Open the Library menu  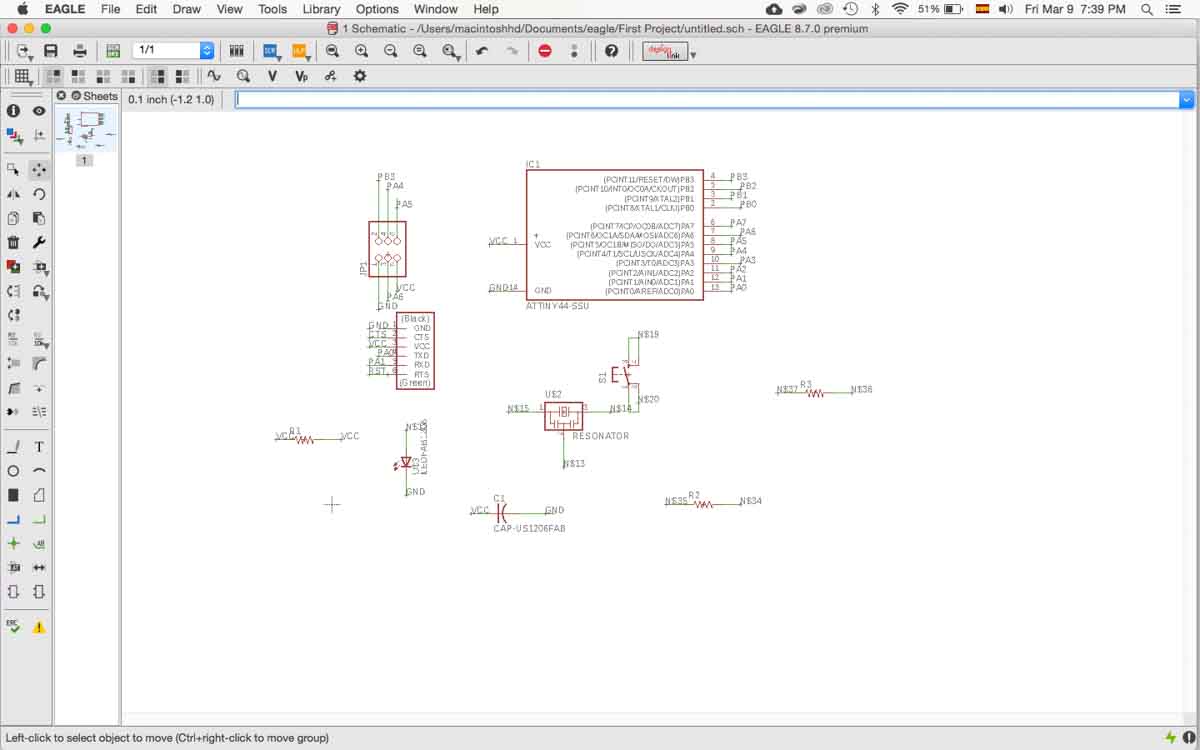pos(321,9)
